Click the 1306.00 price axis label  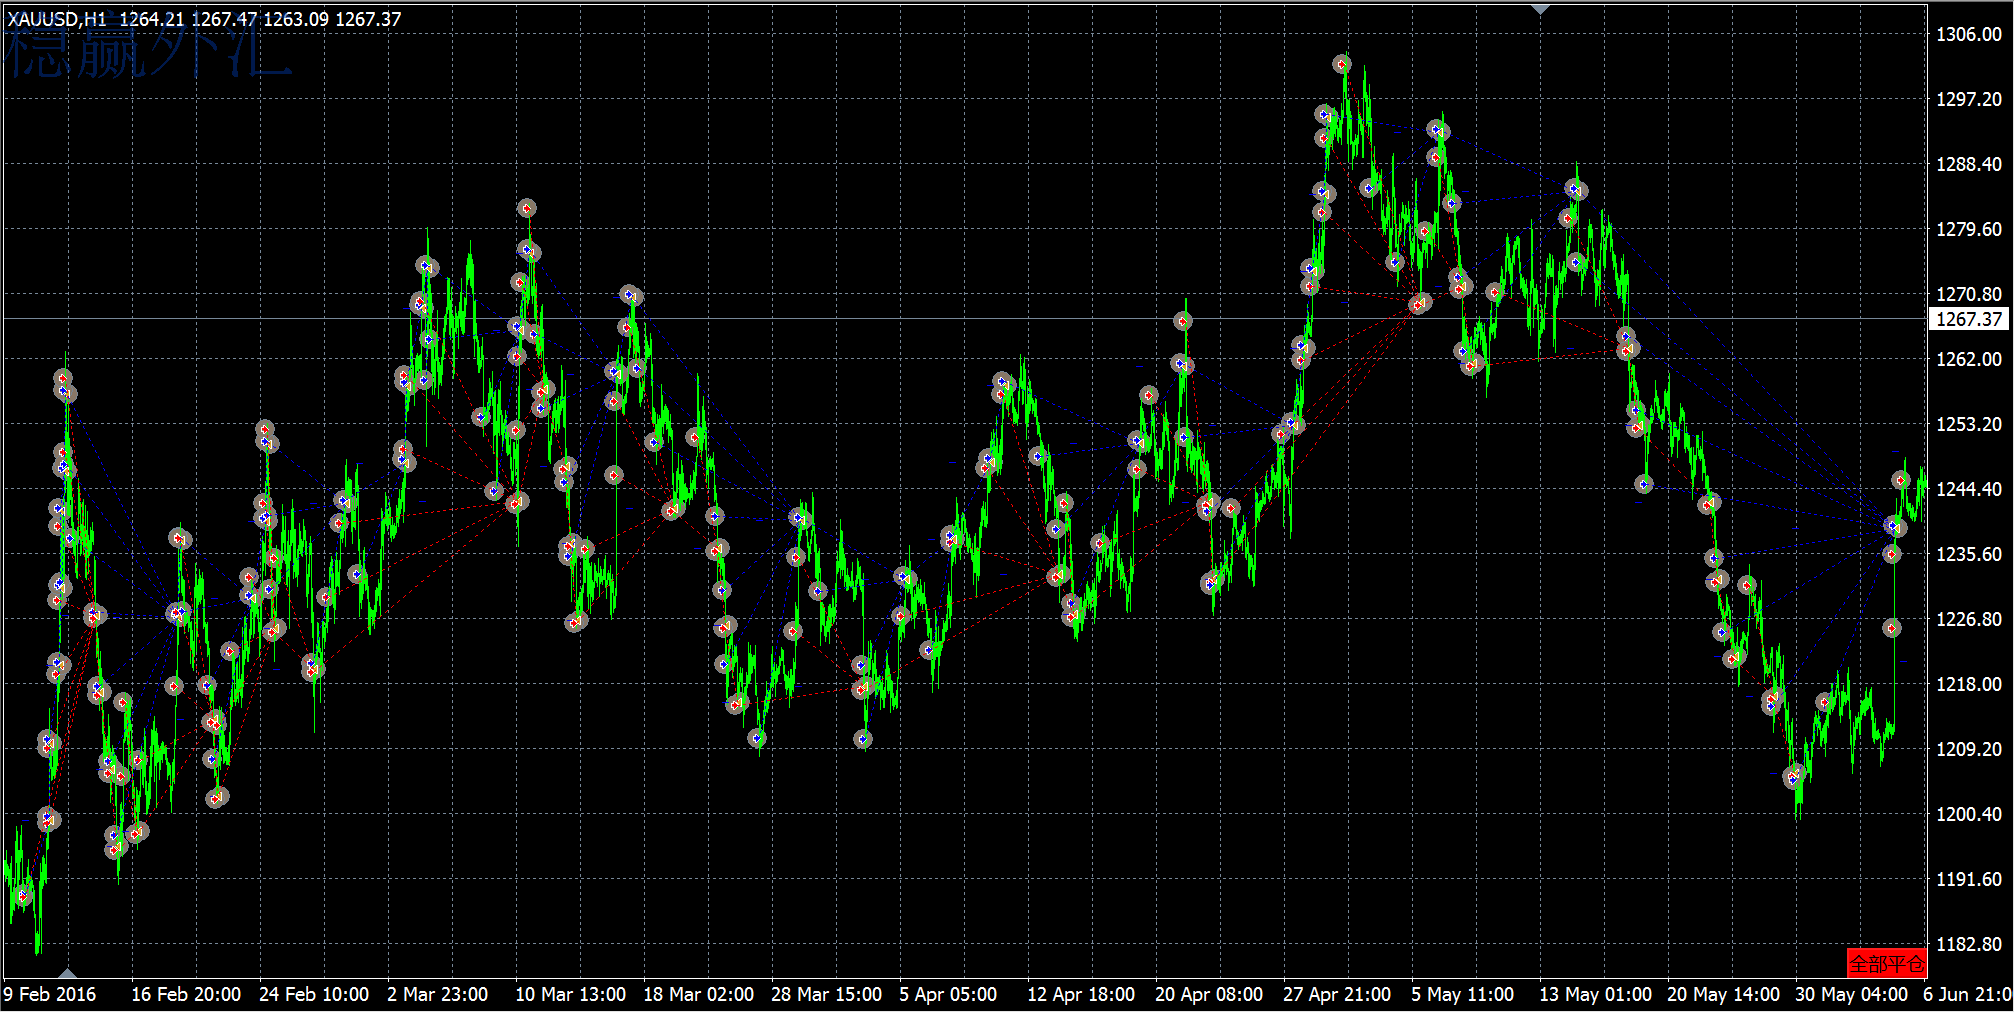(x=1969, y=34)
